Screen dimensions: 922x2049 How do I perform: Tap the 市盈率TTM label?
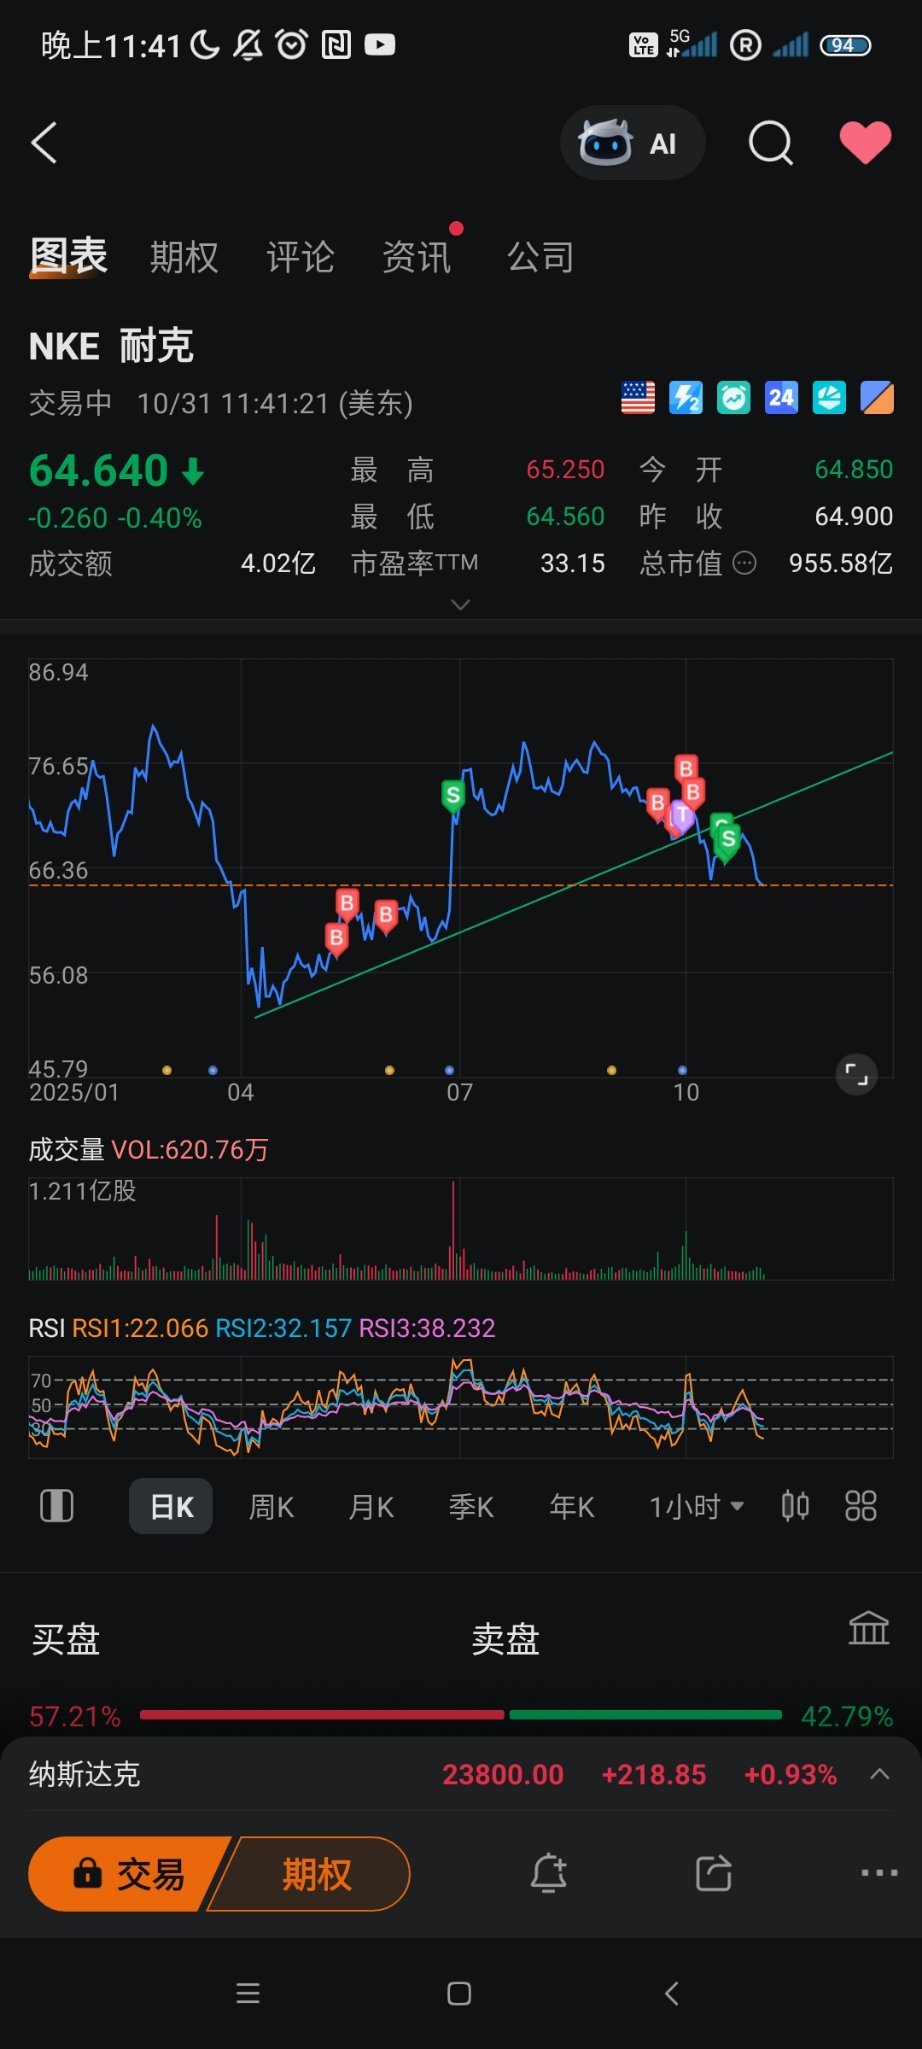pyautogui.click(x=414, y=564)
